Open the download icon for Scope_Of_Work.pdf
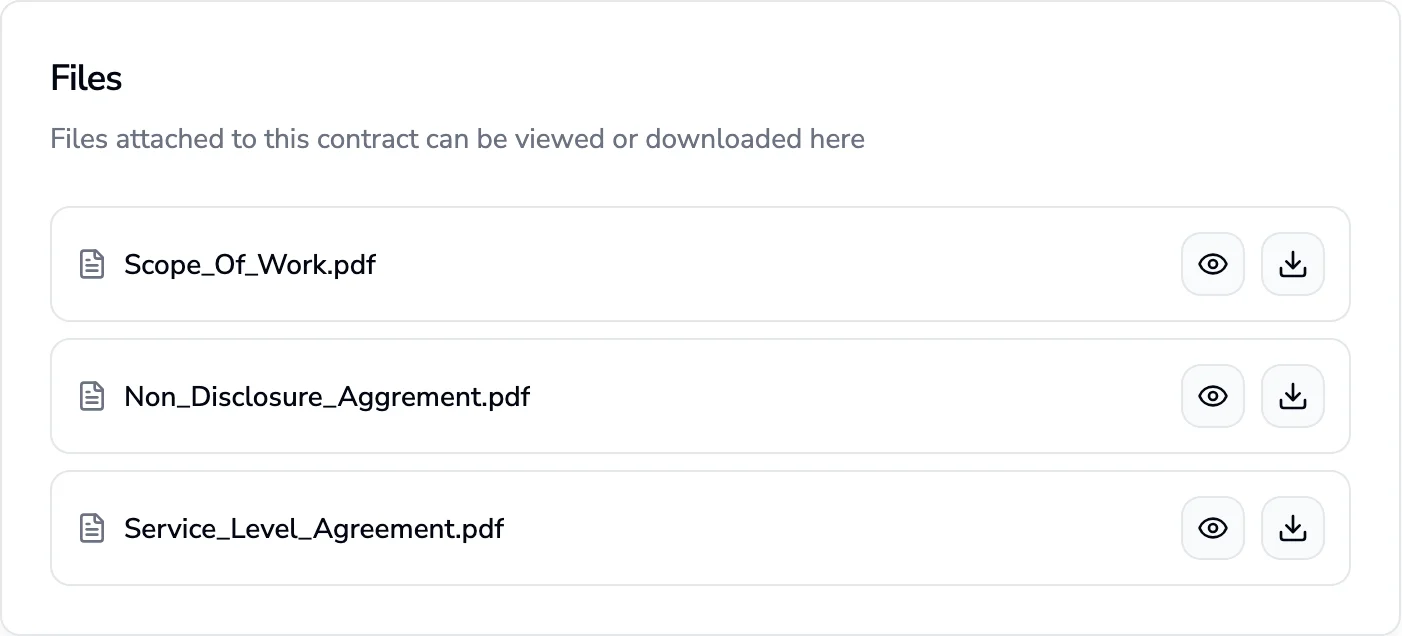This screenshot has width=1402, height=636. click(1292, 264)
